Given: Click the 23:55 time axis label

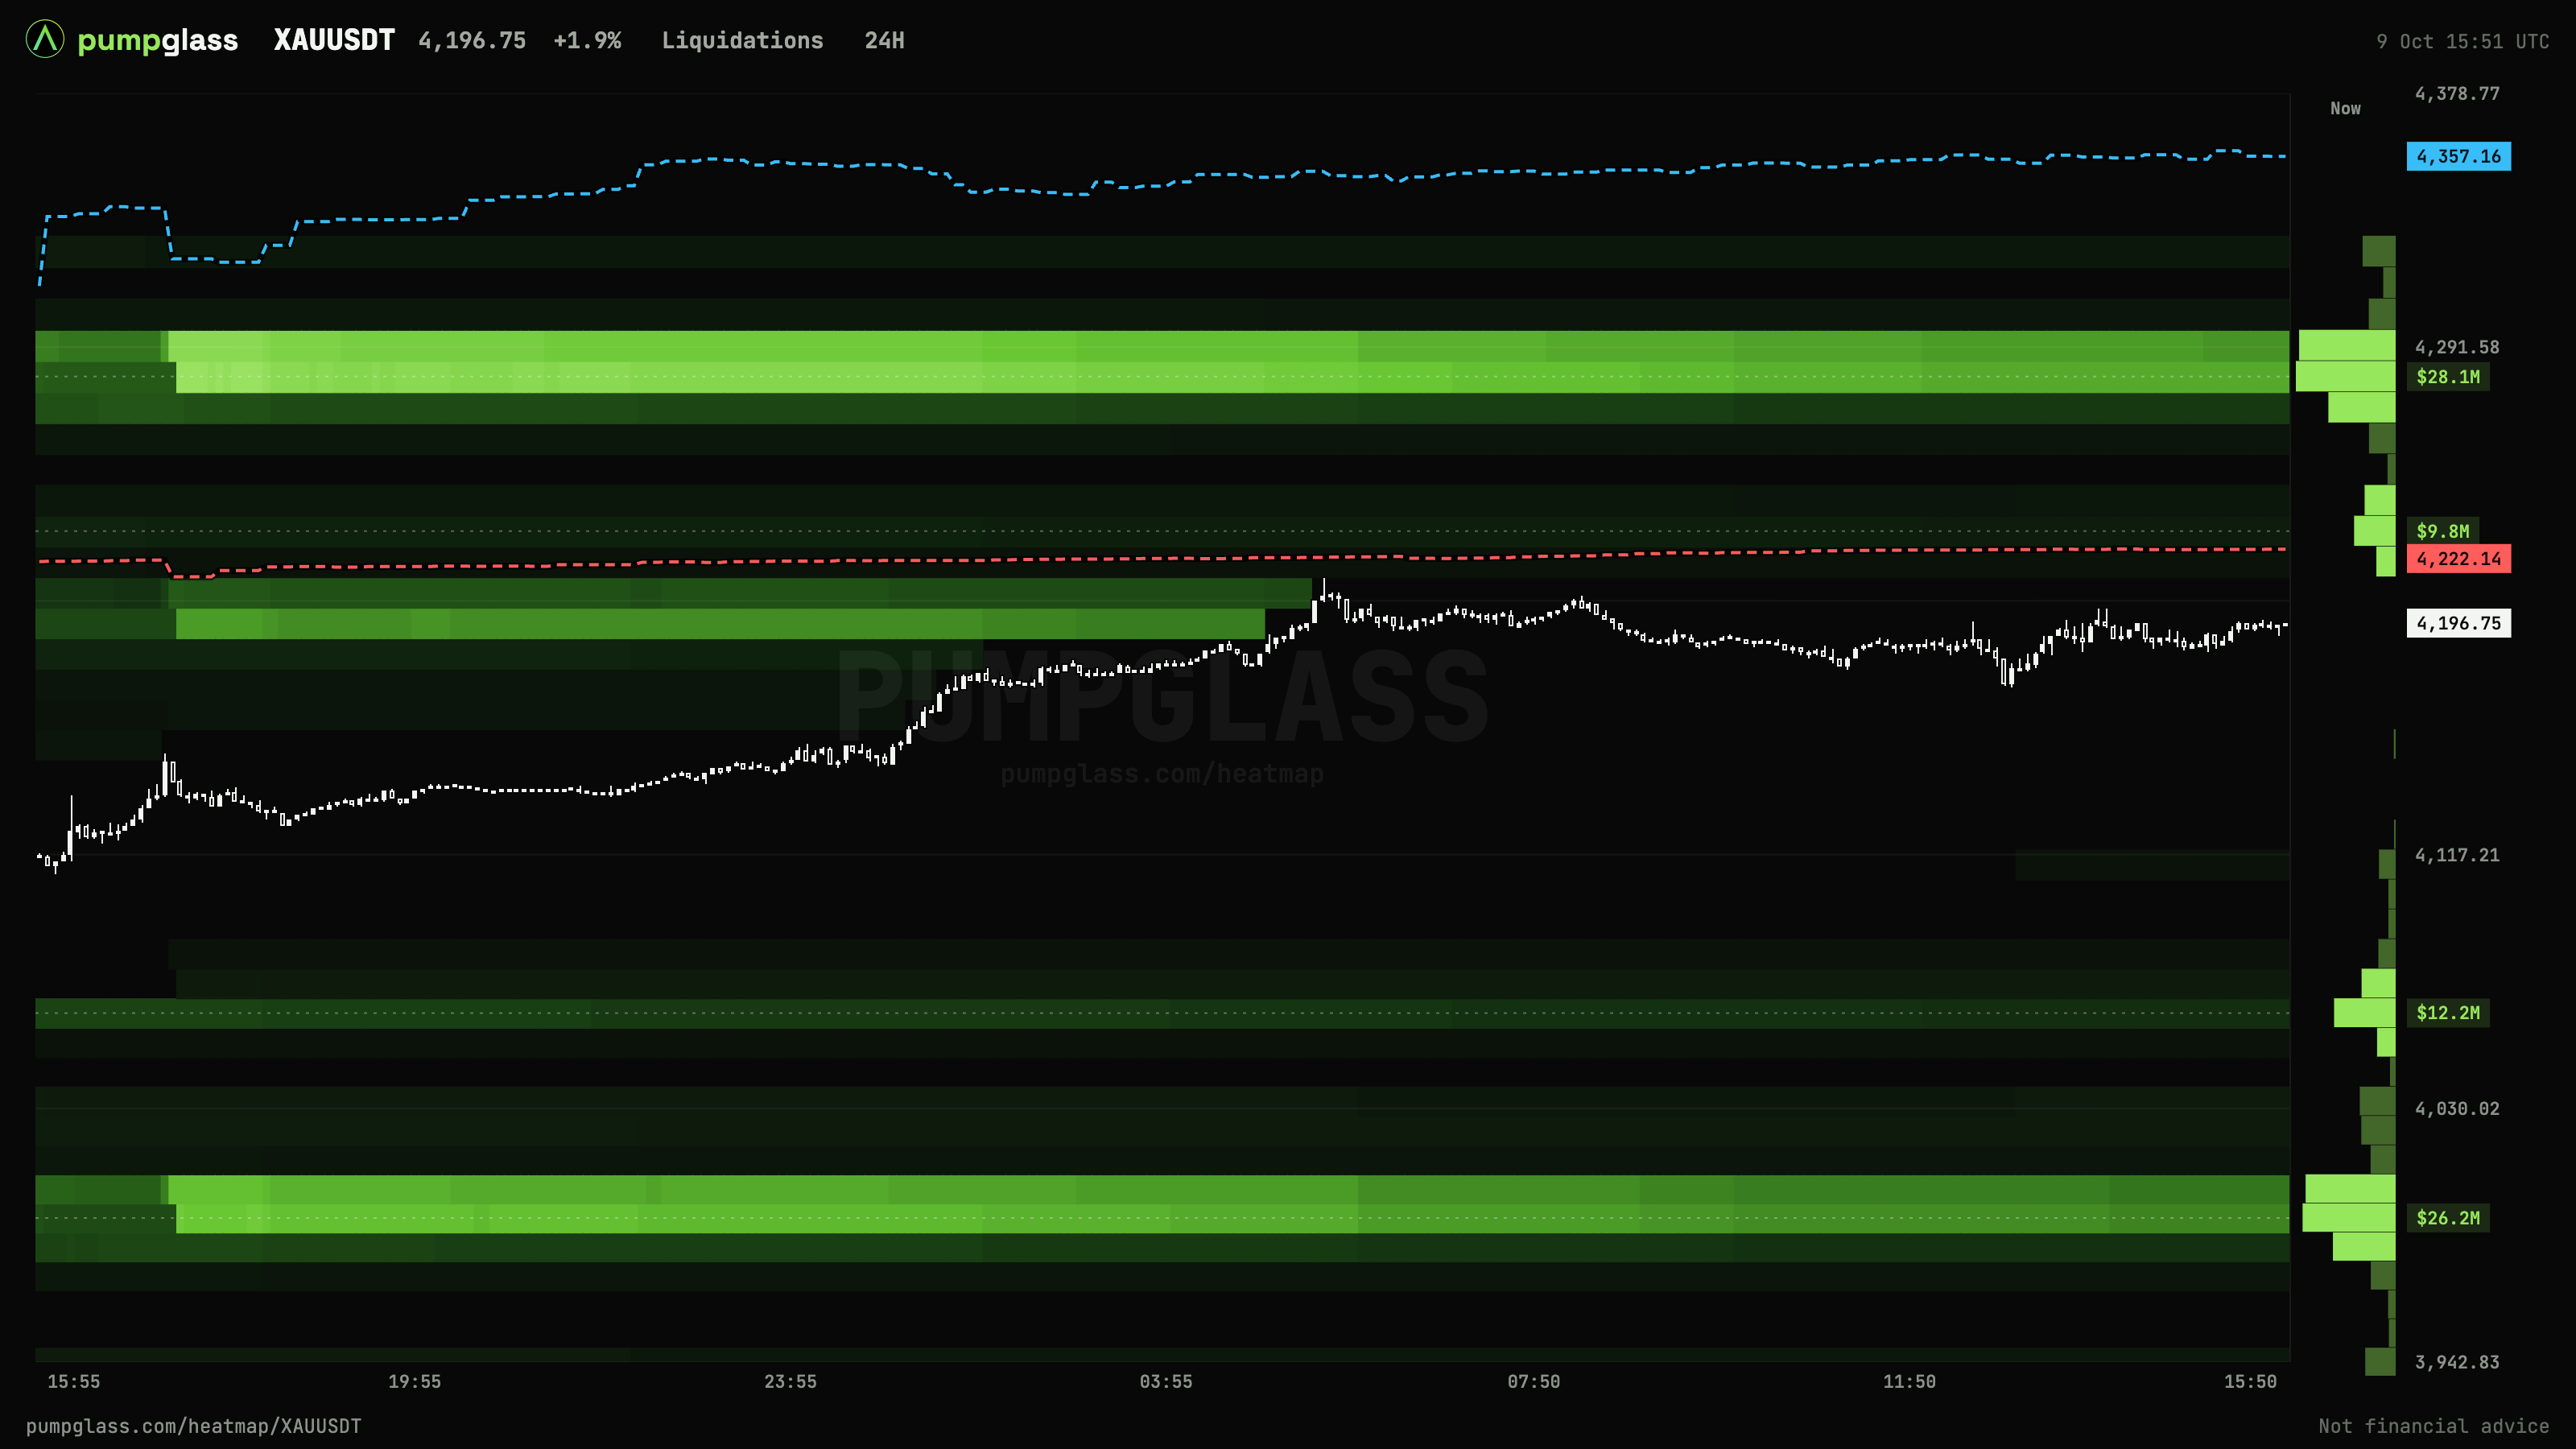Looking at the screenshot, I should coord(790,1382).
